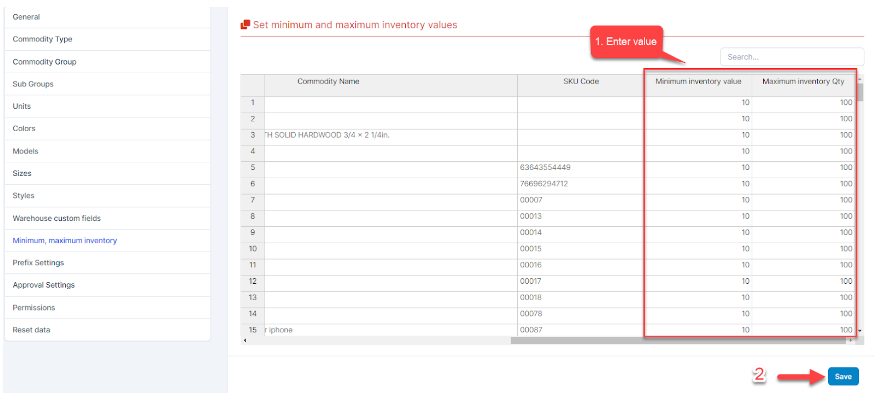
Task: Click the SKU Code column header
Action: tap(581, 85)
